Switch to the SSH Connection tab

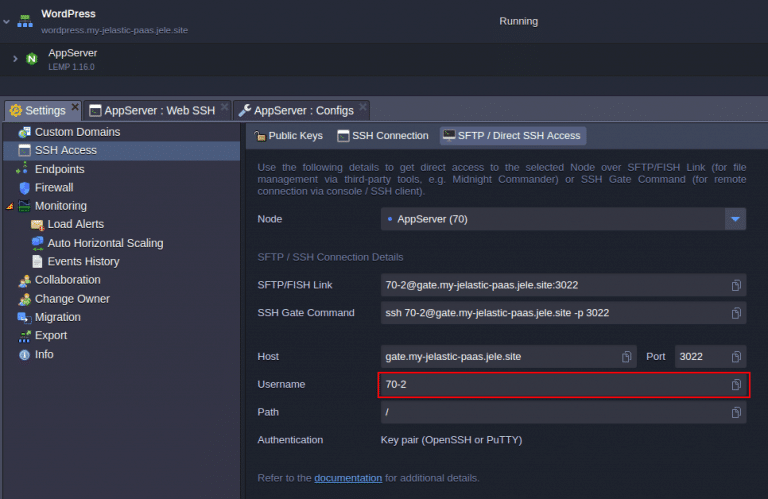[383, 136]
